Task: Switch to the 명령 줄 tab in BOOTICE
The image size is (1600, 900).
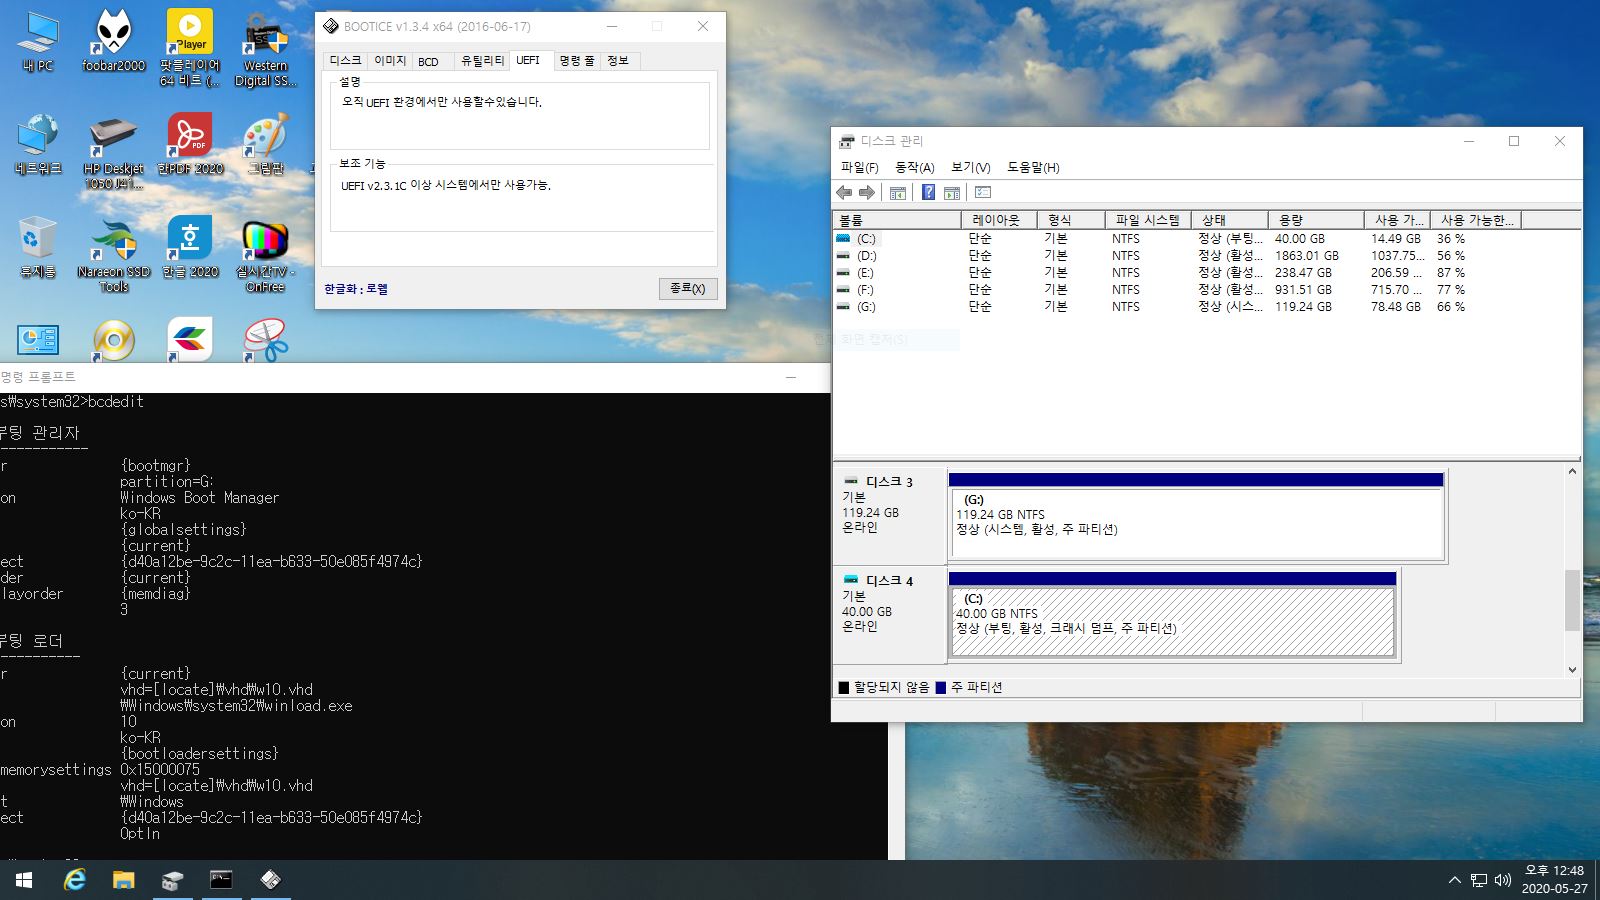Action: point(577,61)
